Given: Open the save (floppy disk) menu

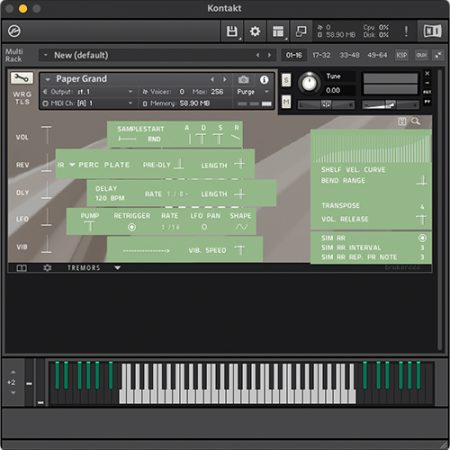Looking at the screenshot, I should 232,31.
